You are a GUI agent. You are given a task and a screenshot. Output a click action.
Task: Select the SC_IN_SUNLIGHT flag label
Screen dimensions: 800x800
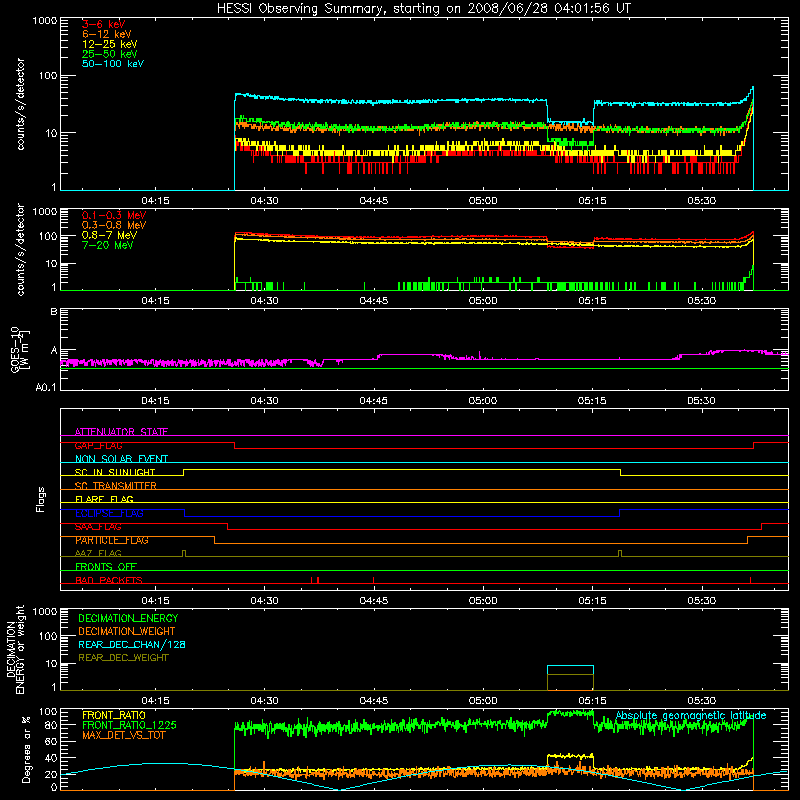tap(115, 472)
